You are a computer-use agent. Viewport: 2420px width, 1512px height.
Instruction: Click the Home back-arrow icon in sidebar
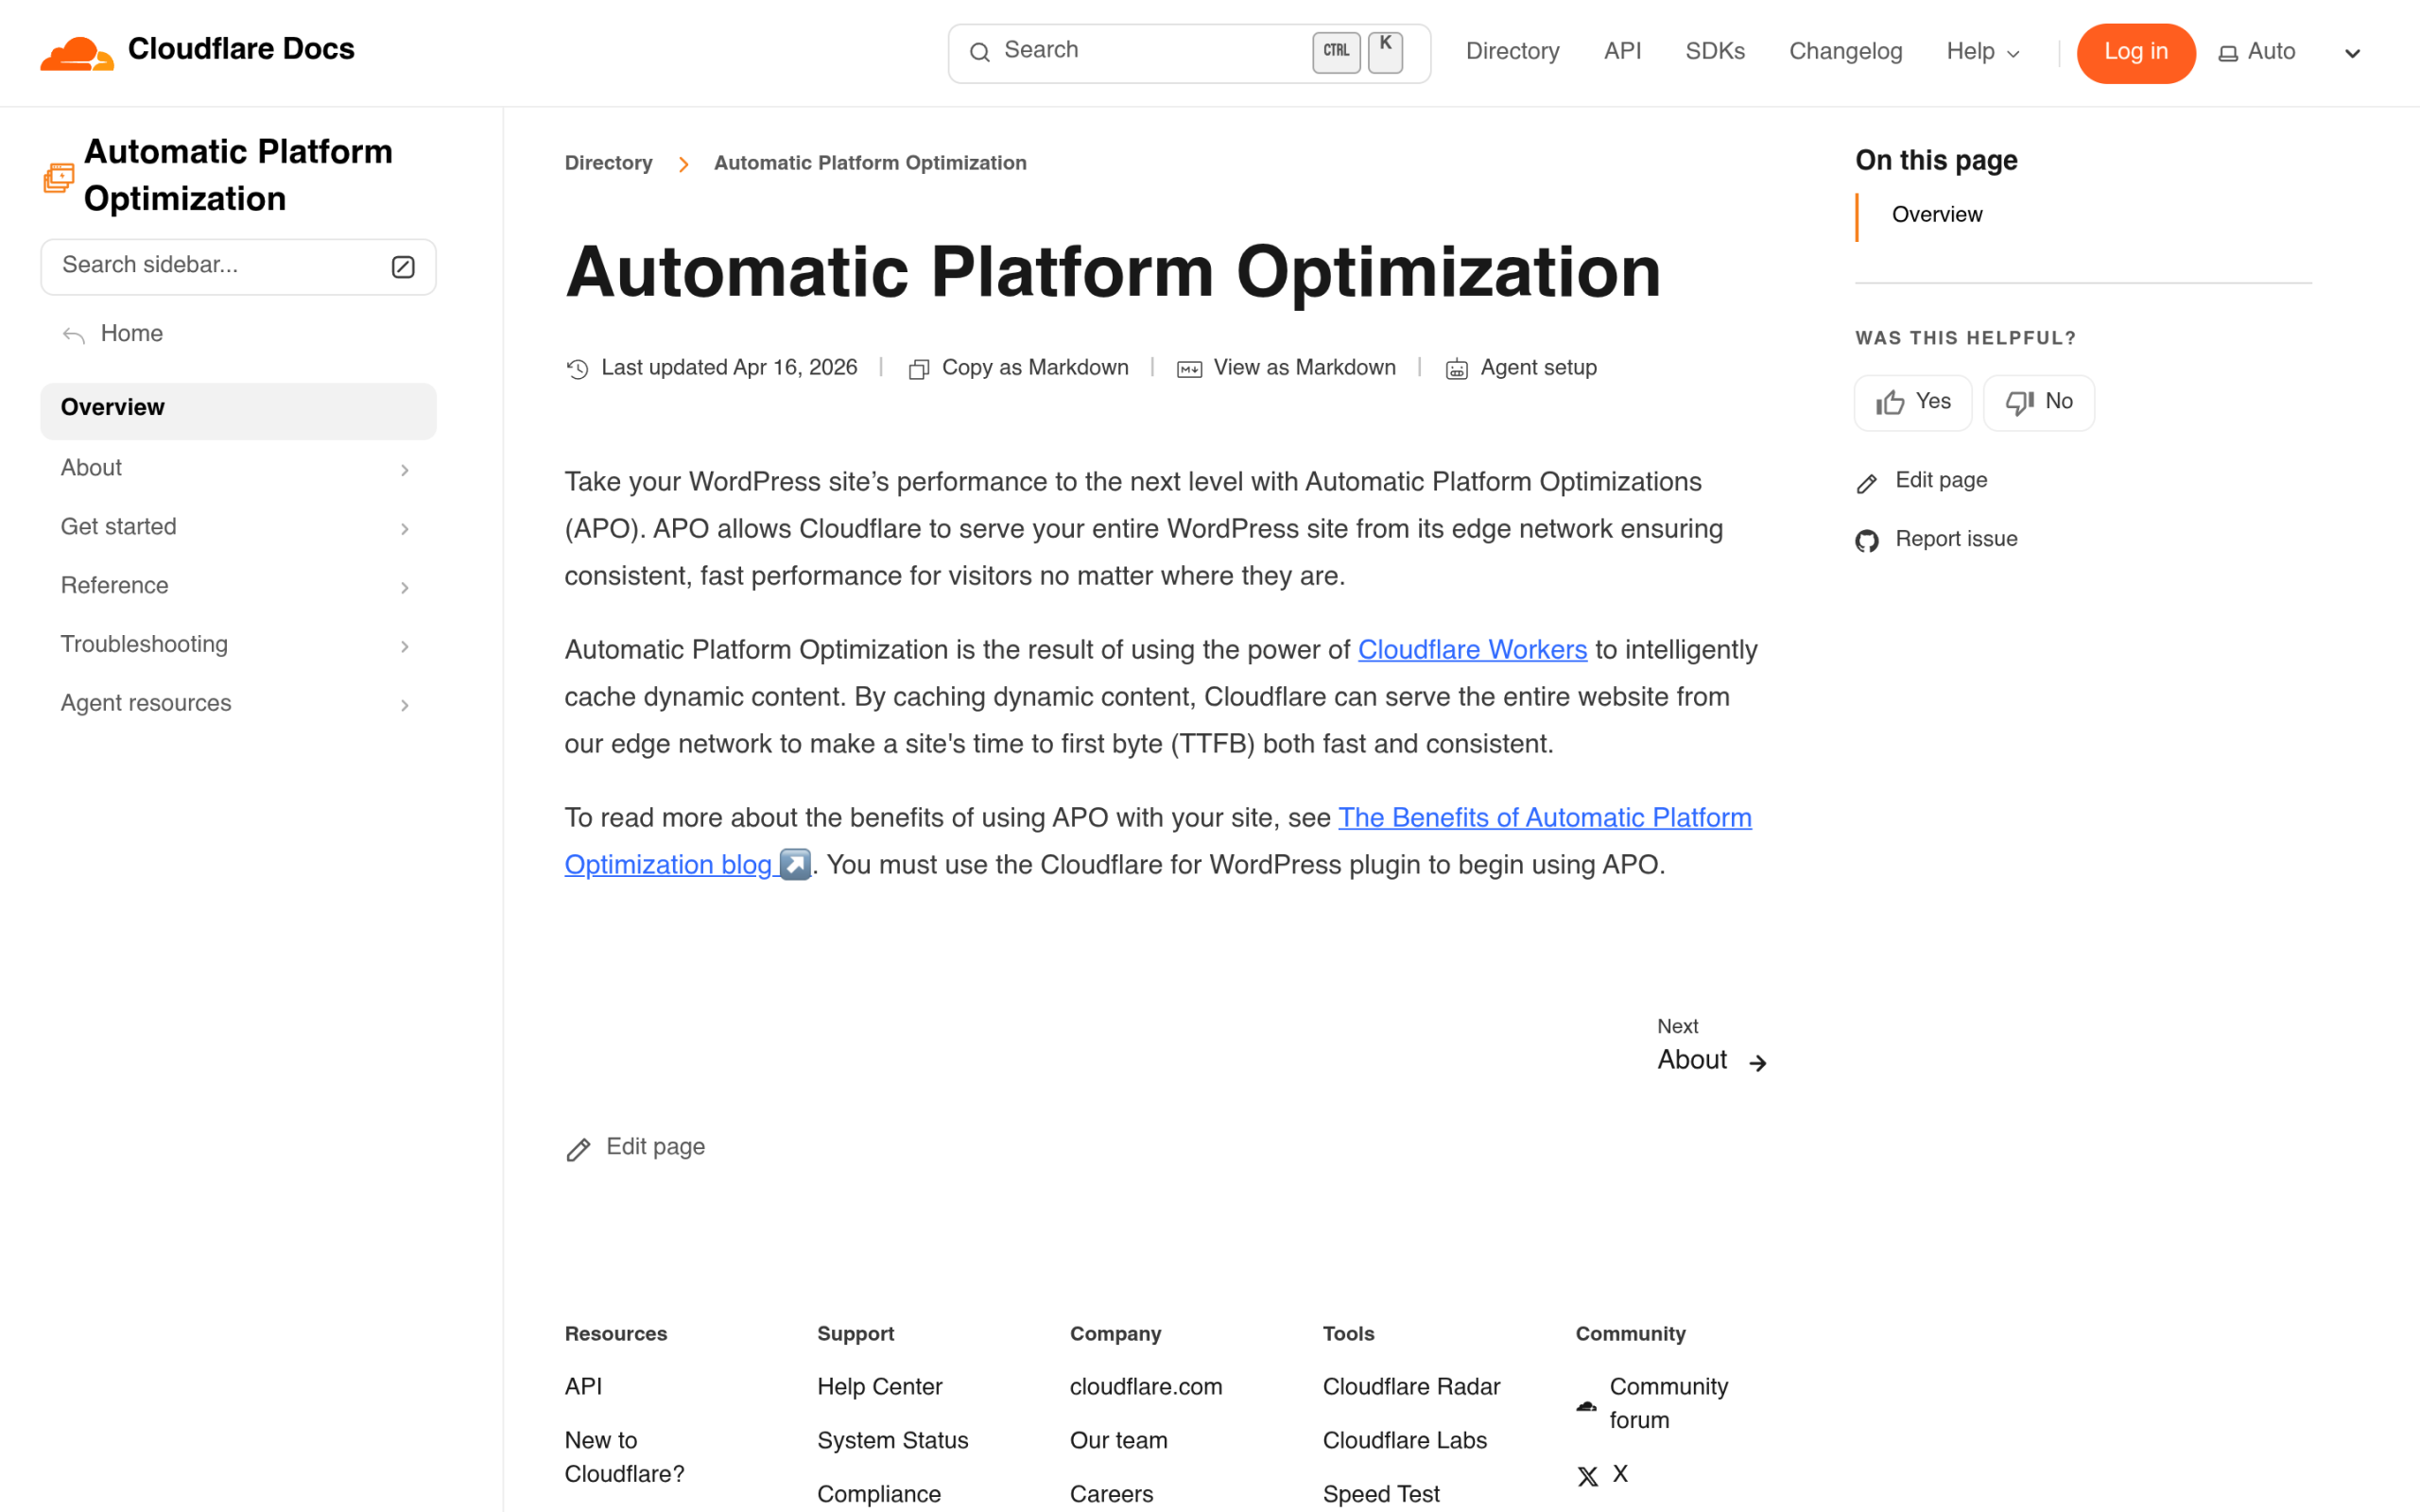coord(73,335)
